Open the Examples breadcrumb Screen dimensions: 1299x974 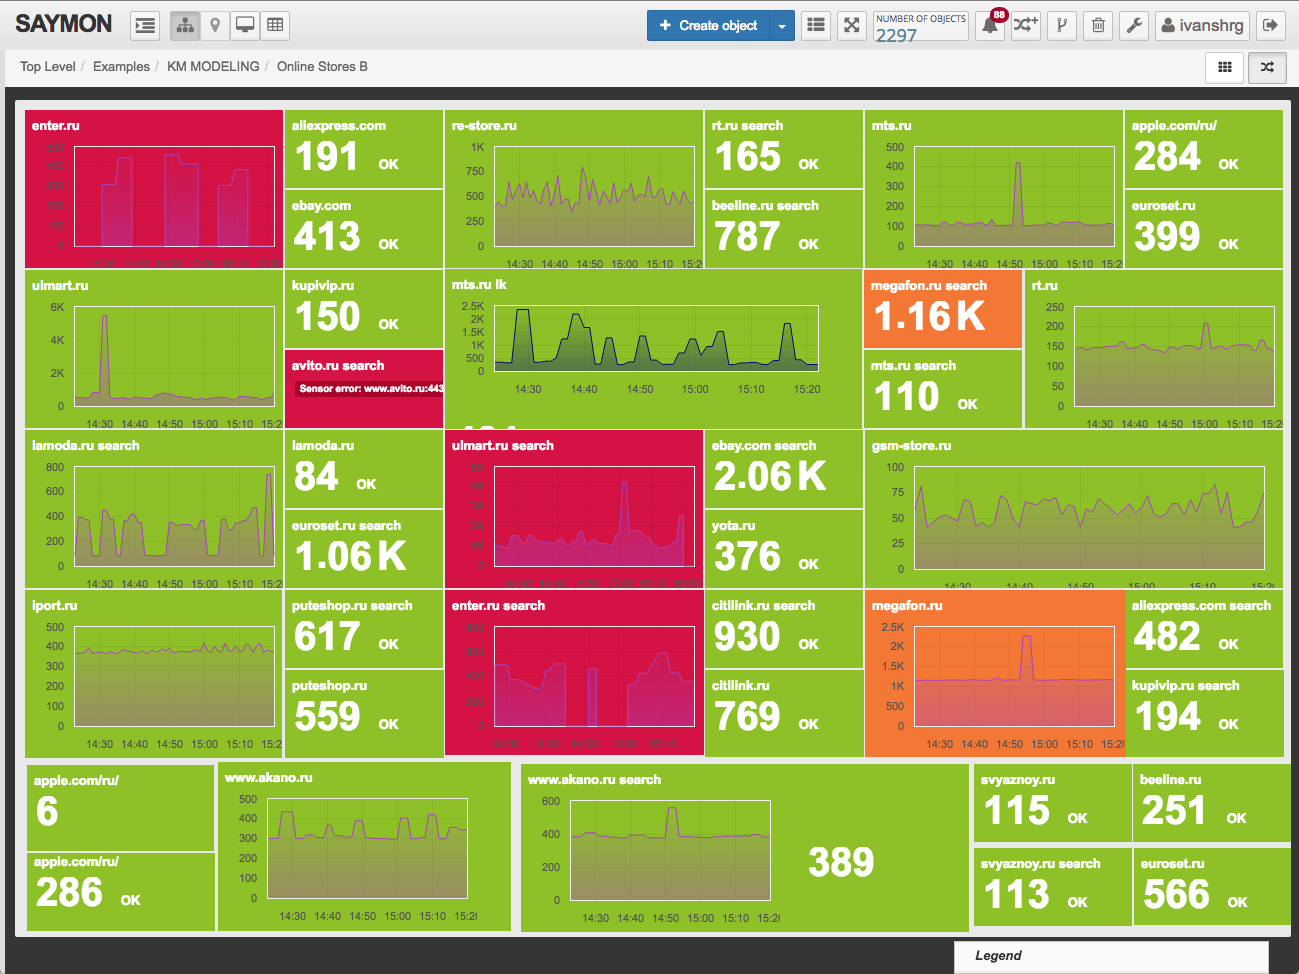coord(121,66)
